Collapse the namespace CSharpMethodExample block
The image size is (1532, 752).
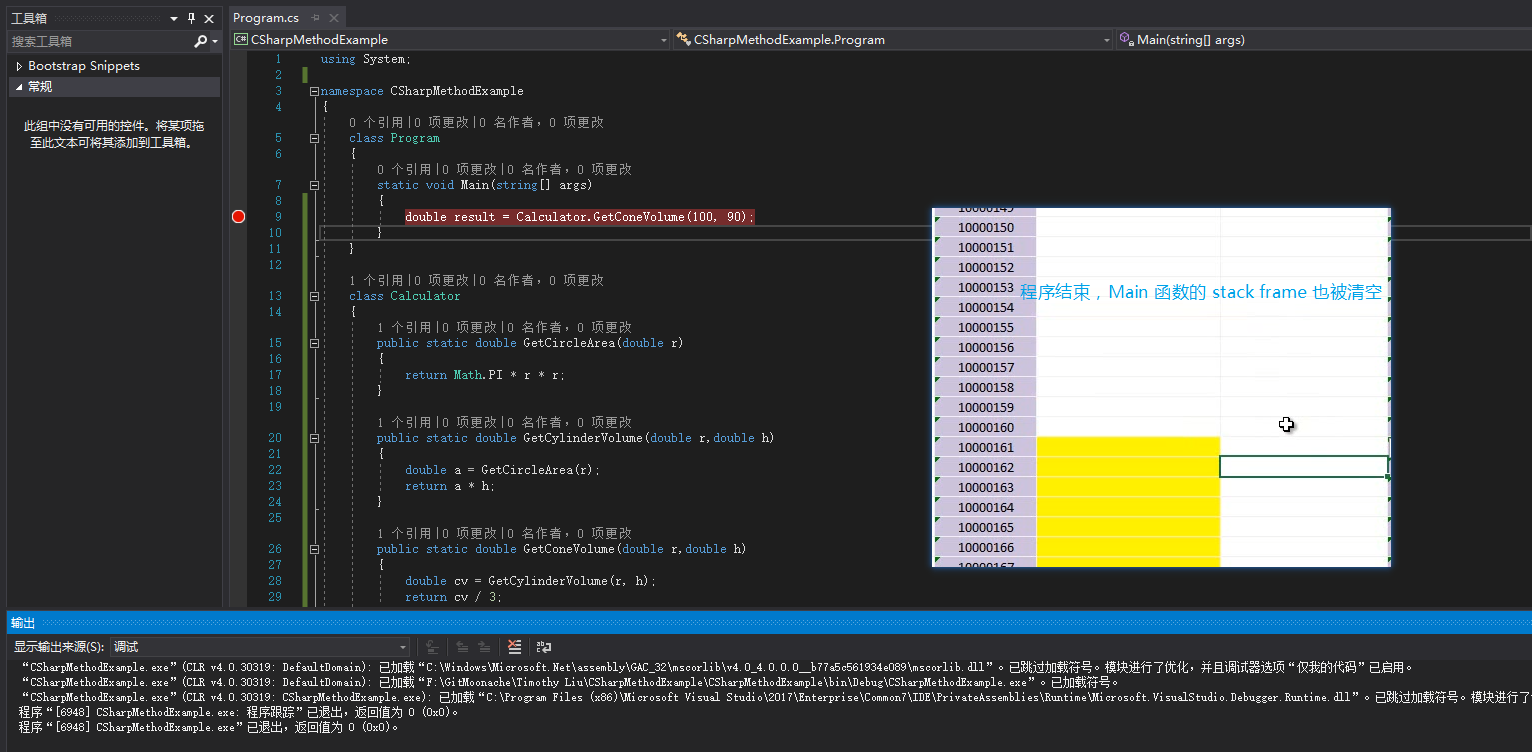click(x=315, y=91)
